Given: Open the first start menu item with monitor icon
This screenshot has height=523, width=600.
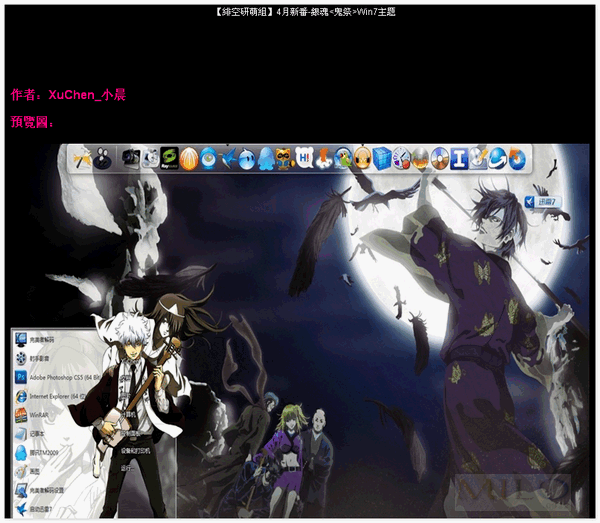Looking at the screenshot, I should [x=34, y=339].
